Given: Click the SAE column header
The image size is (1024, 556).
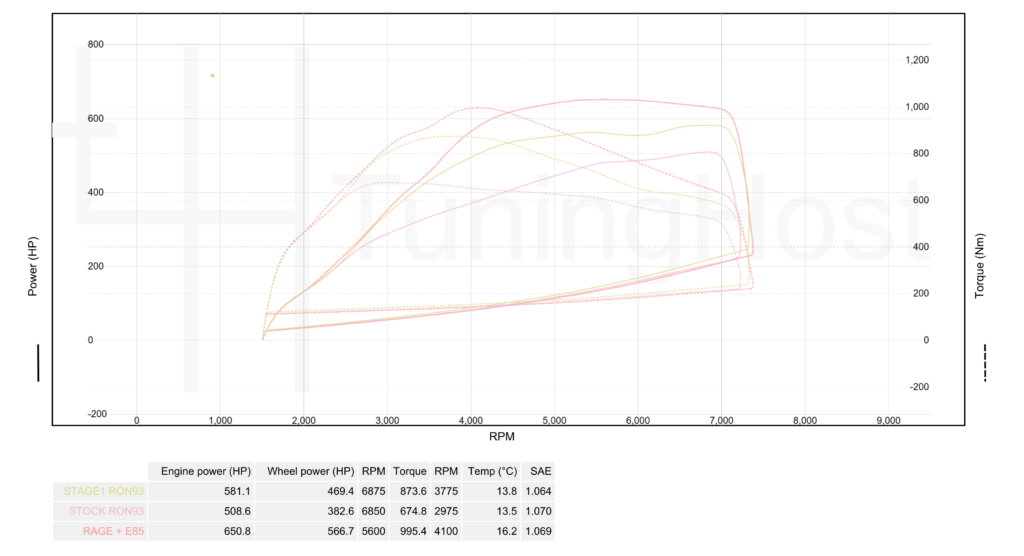Looking at the screenshot, I should tap(541, 470).
